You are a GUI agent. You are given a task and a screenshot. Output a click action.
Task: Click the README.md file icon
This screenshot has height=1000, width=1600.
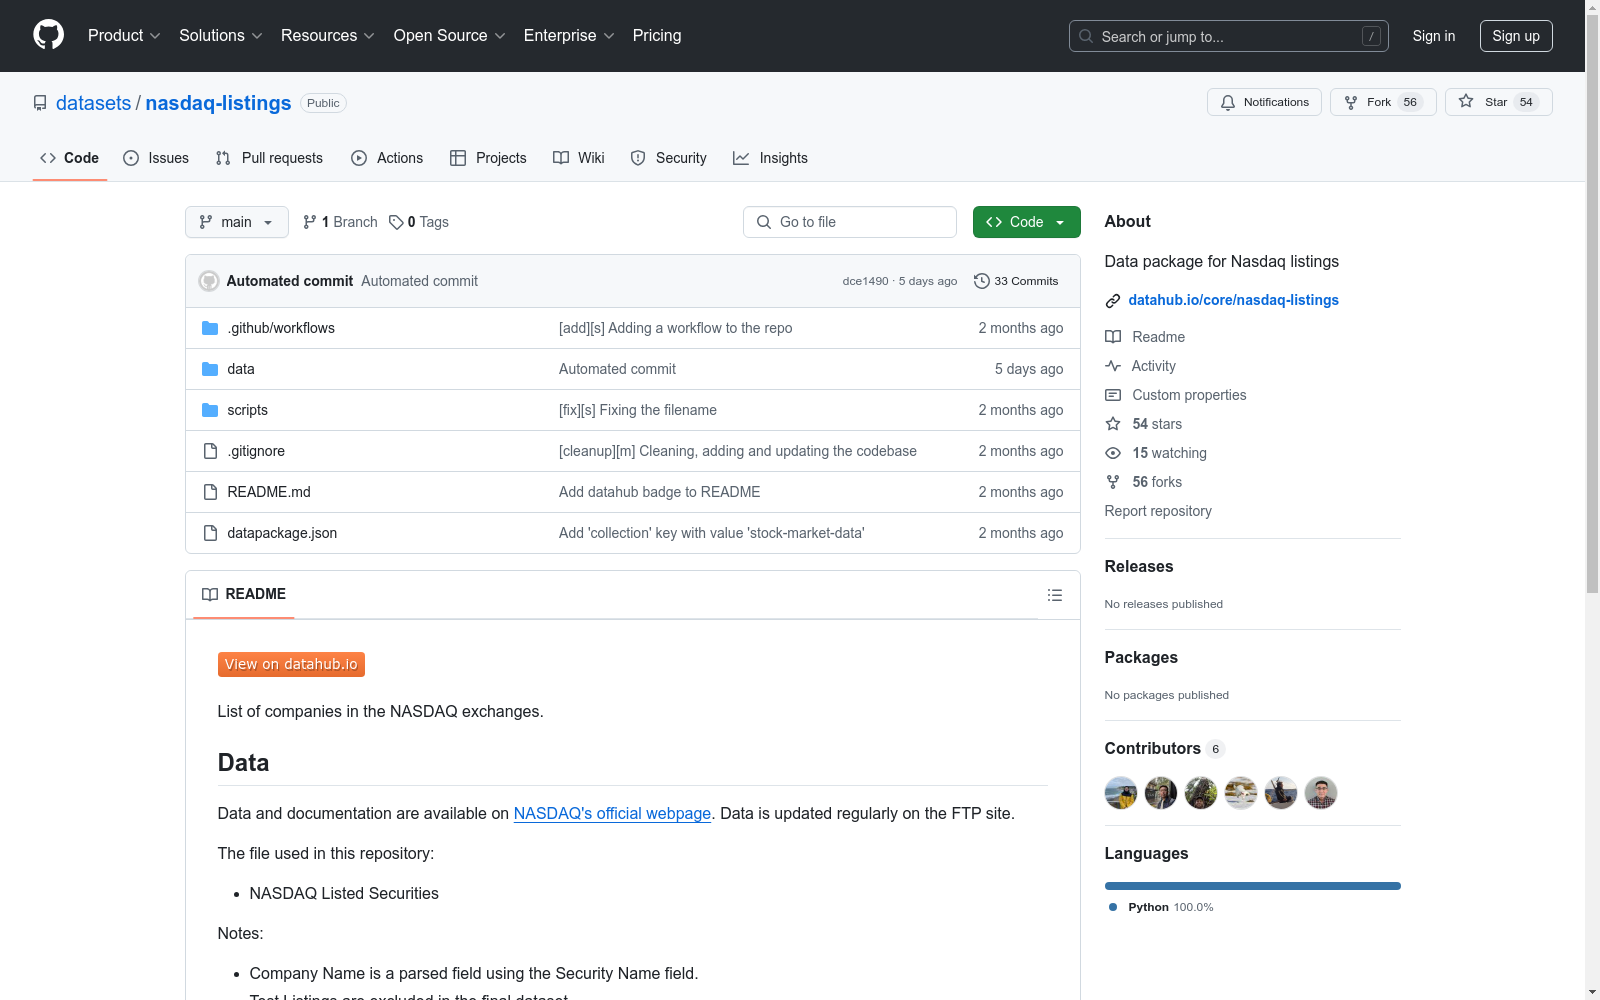pyautogui.click(x=210, y=492)
